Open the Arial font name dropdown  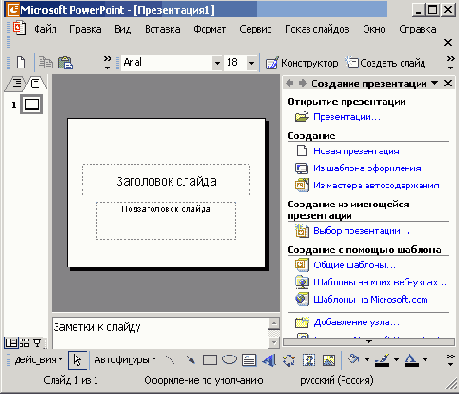(x=217, y=63)
